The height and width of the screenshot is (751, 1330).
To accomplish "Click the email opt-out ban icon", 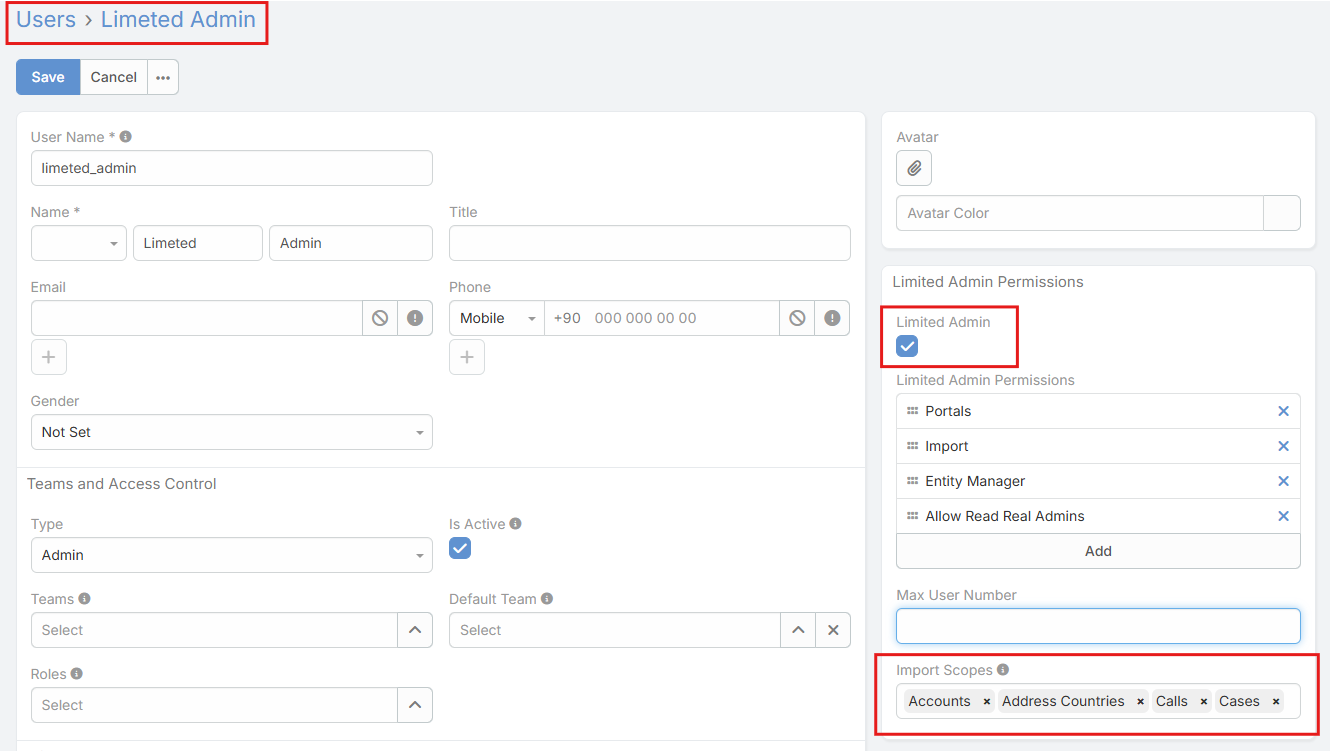I will point(380,318).
